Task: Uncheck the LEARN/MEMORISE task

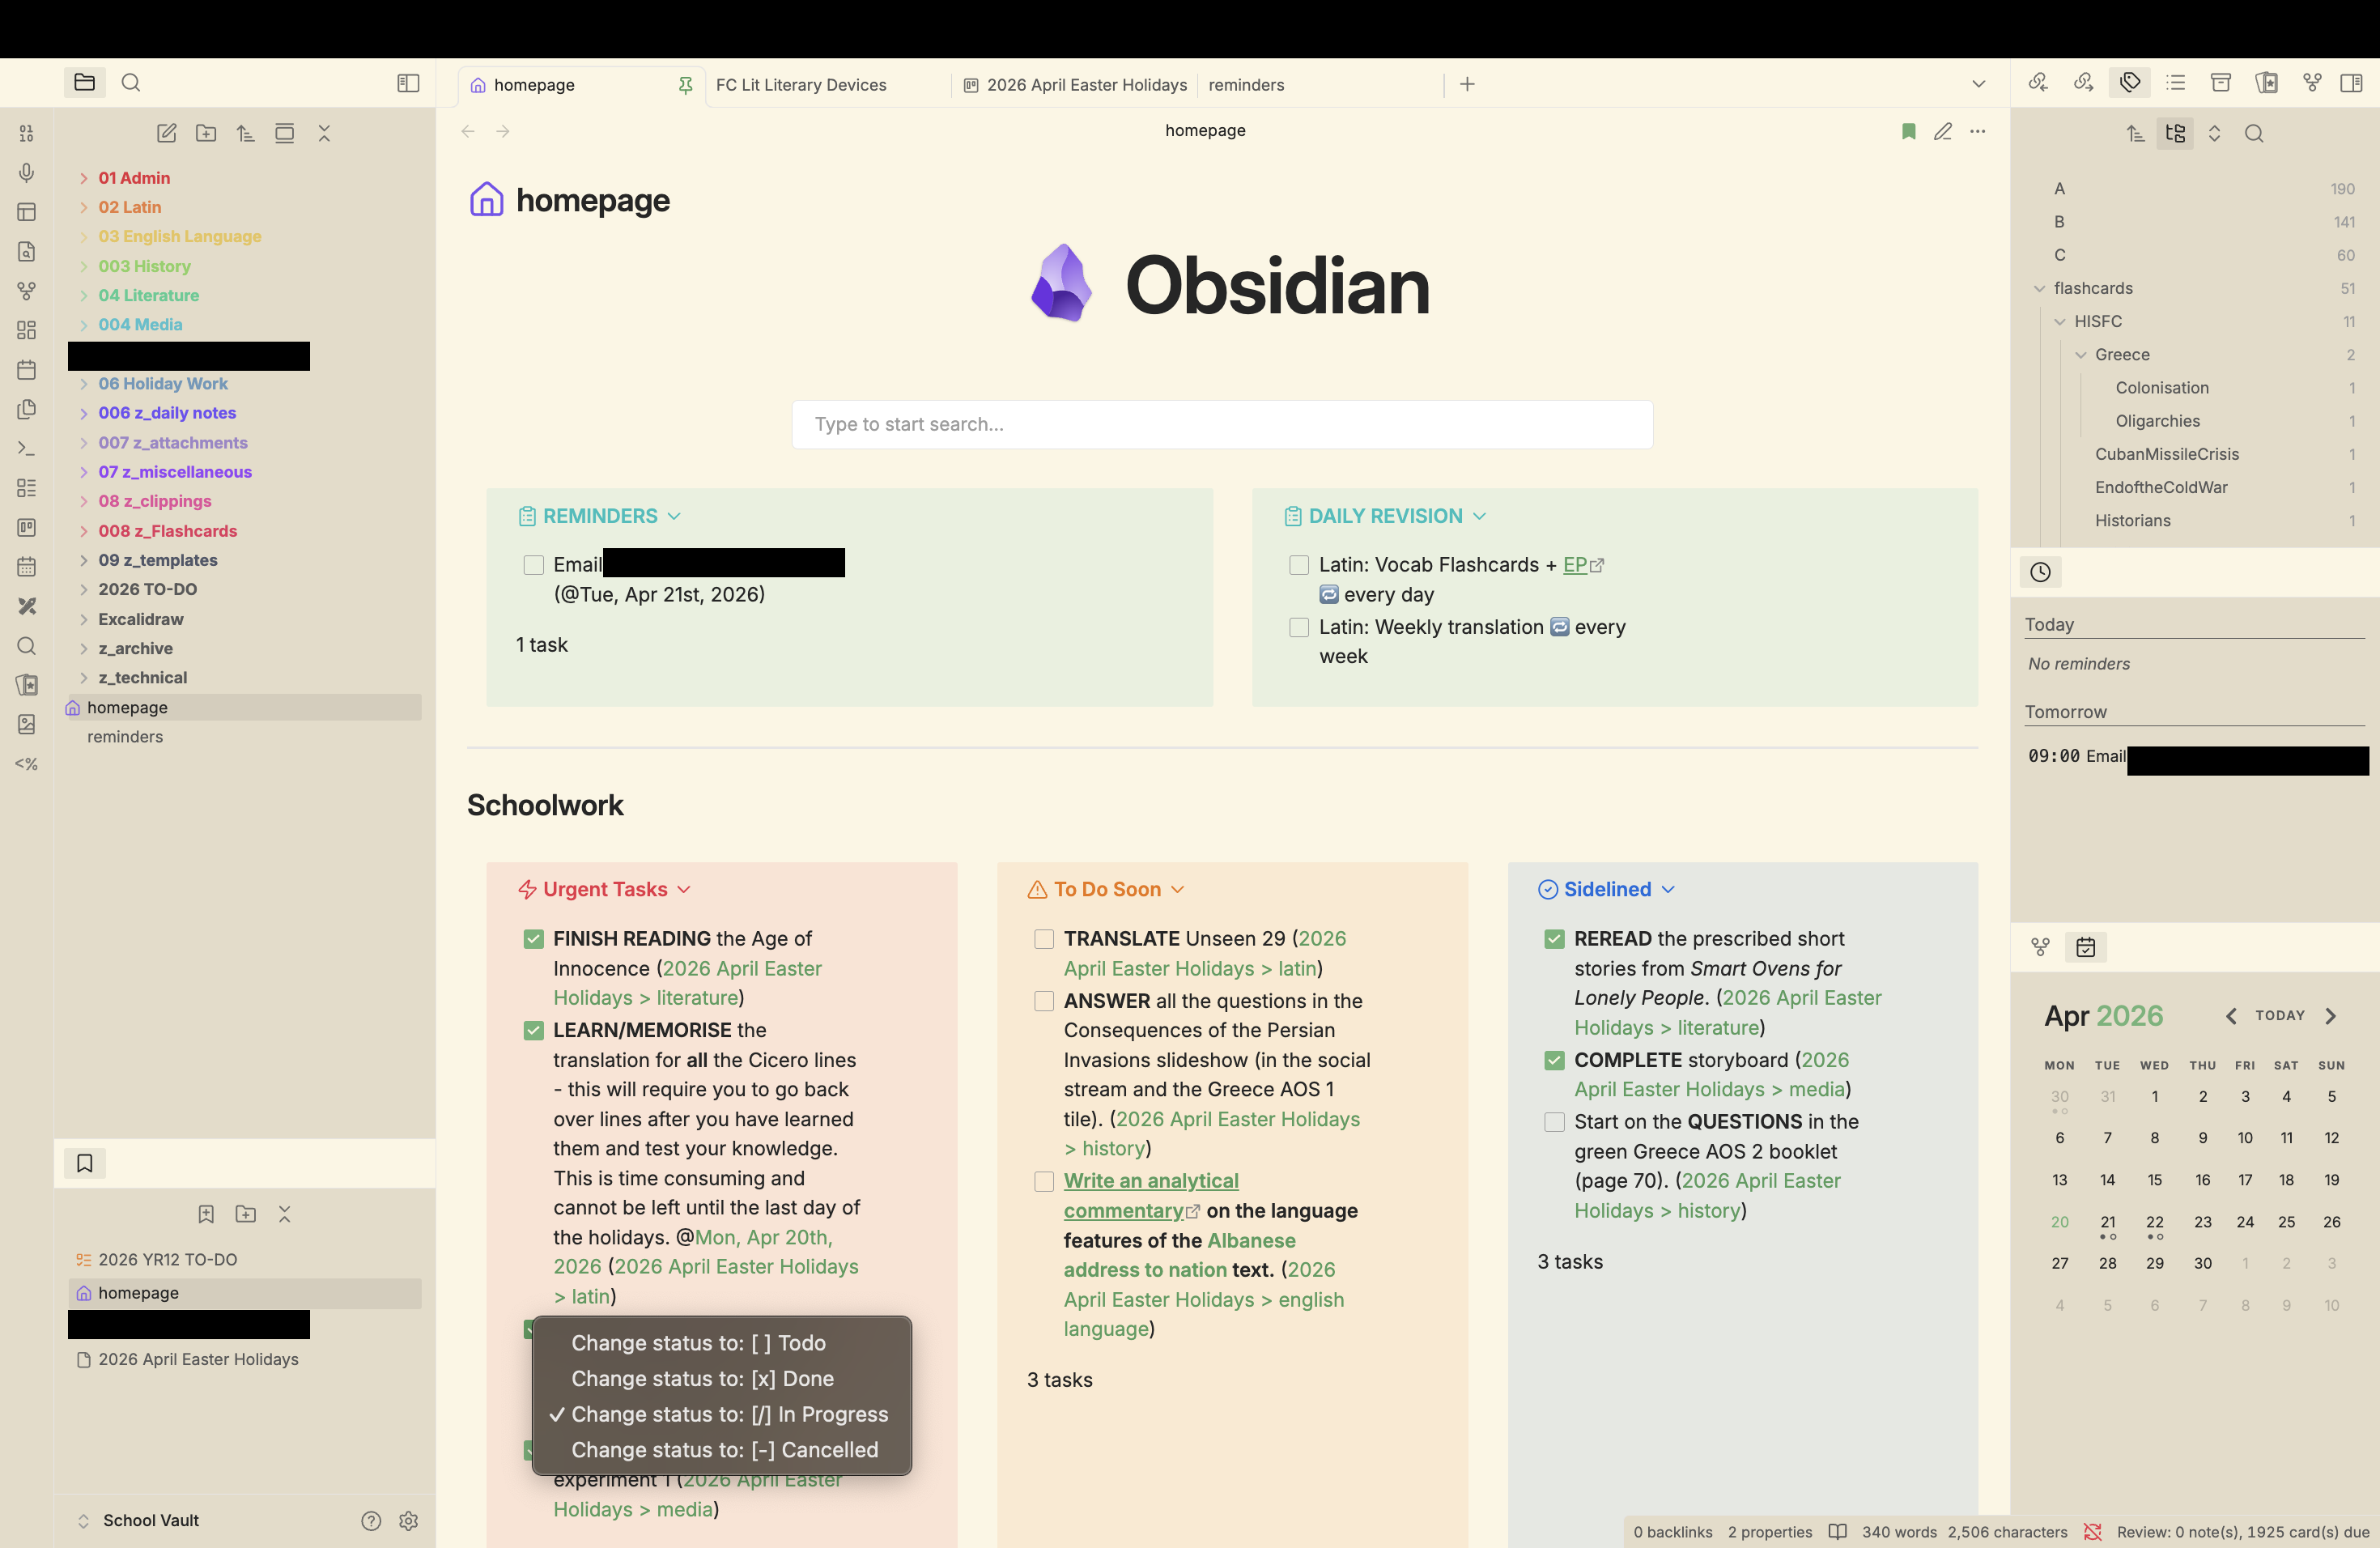Action: tap(534, 1031)
